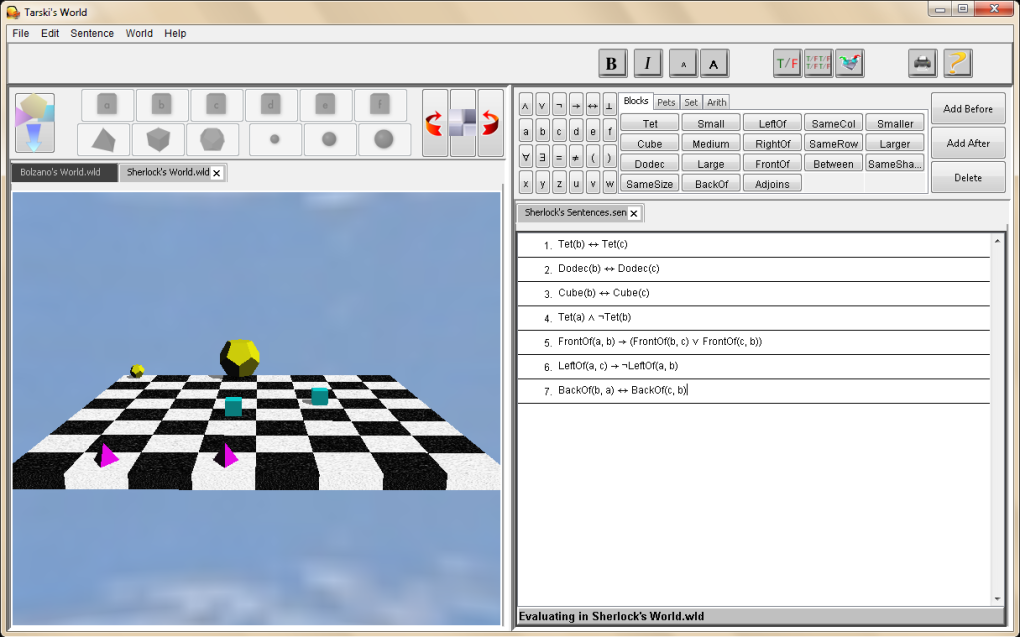The image size is (1020, 637).
Task: Select sentence 5 about FrontOf(a, b)
Action: pyautogui.click(x=754, y=342)
